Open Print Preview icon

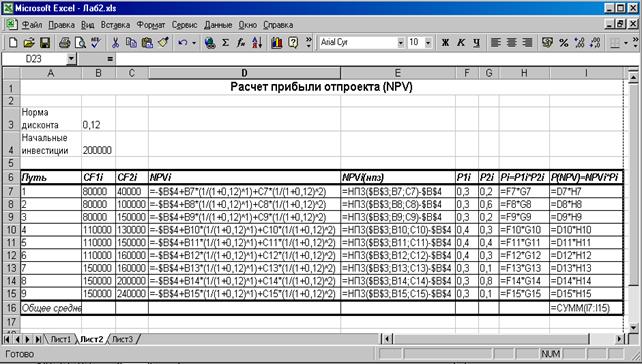(80, 43)
